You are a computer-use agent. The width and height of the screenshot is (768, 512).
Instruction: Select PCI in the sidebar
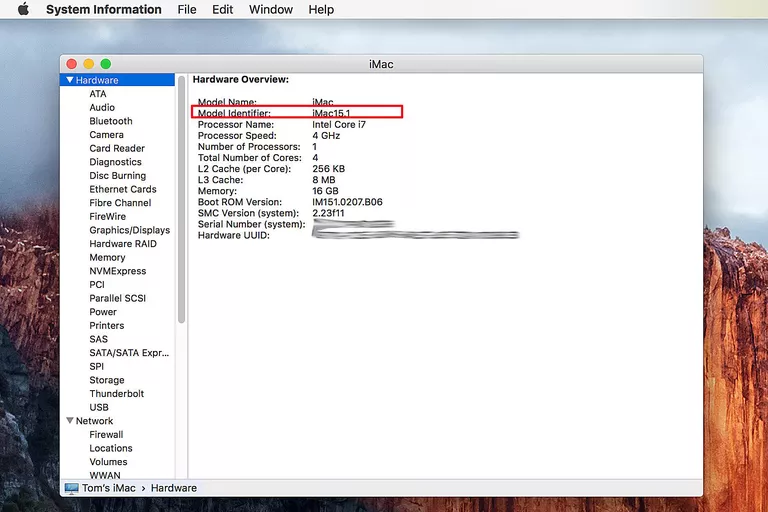click(x=97, y=285)
